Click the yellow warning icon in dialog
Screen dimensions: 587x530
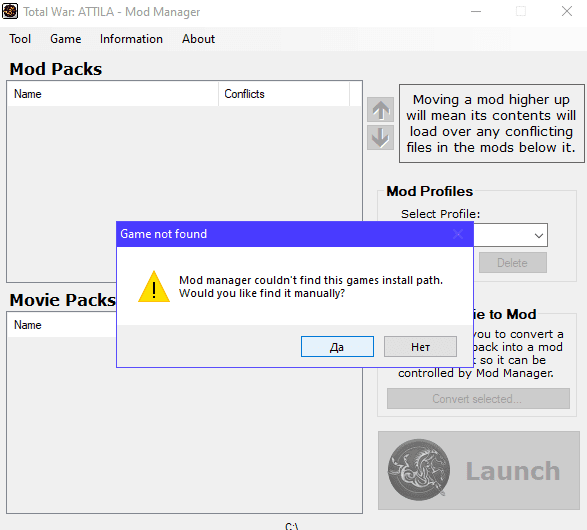point(154,287)
